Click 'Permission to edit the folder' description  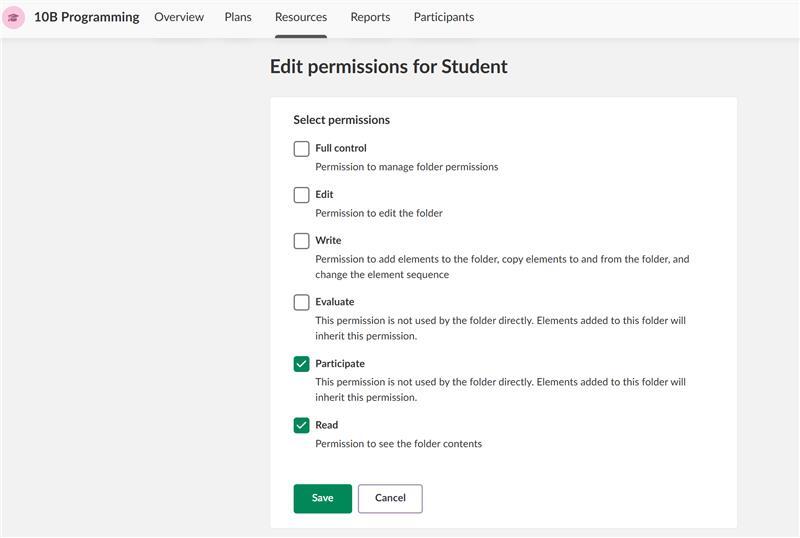(x=379, y=213)
